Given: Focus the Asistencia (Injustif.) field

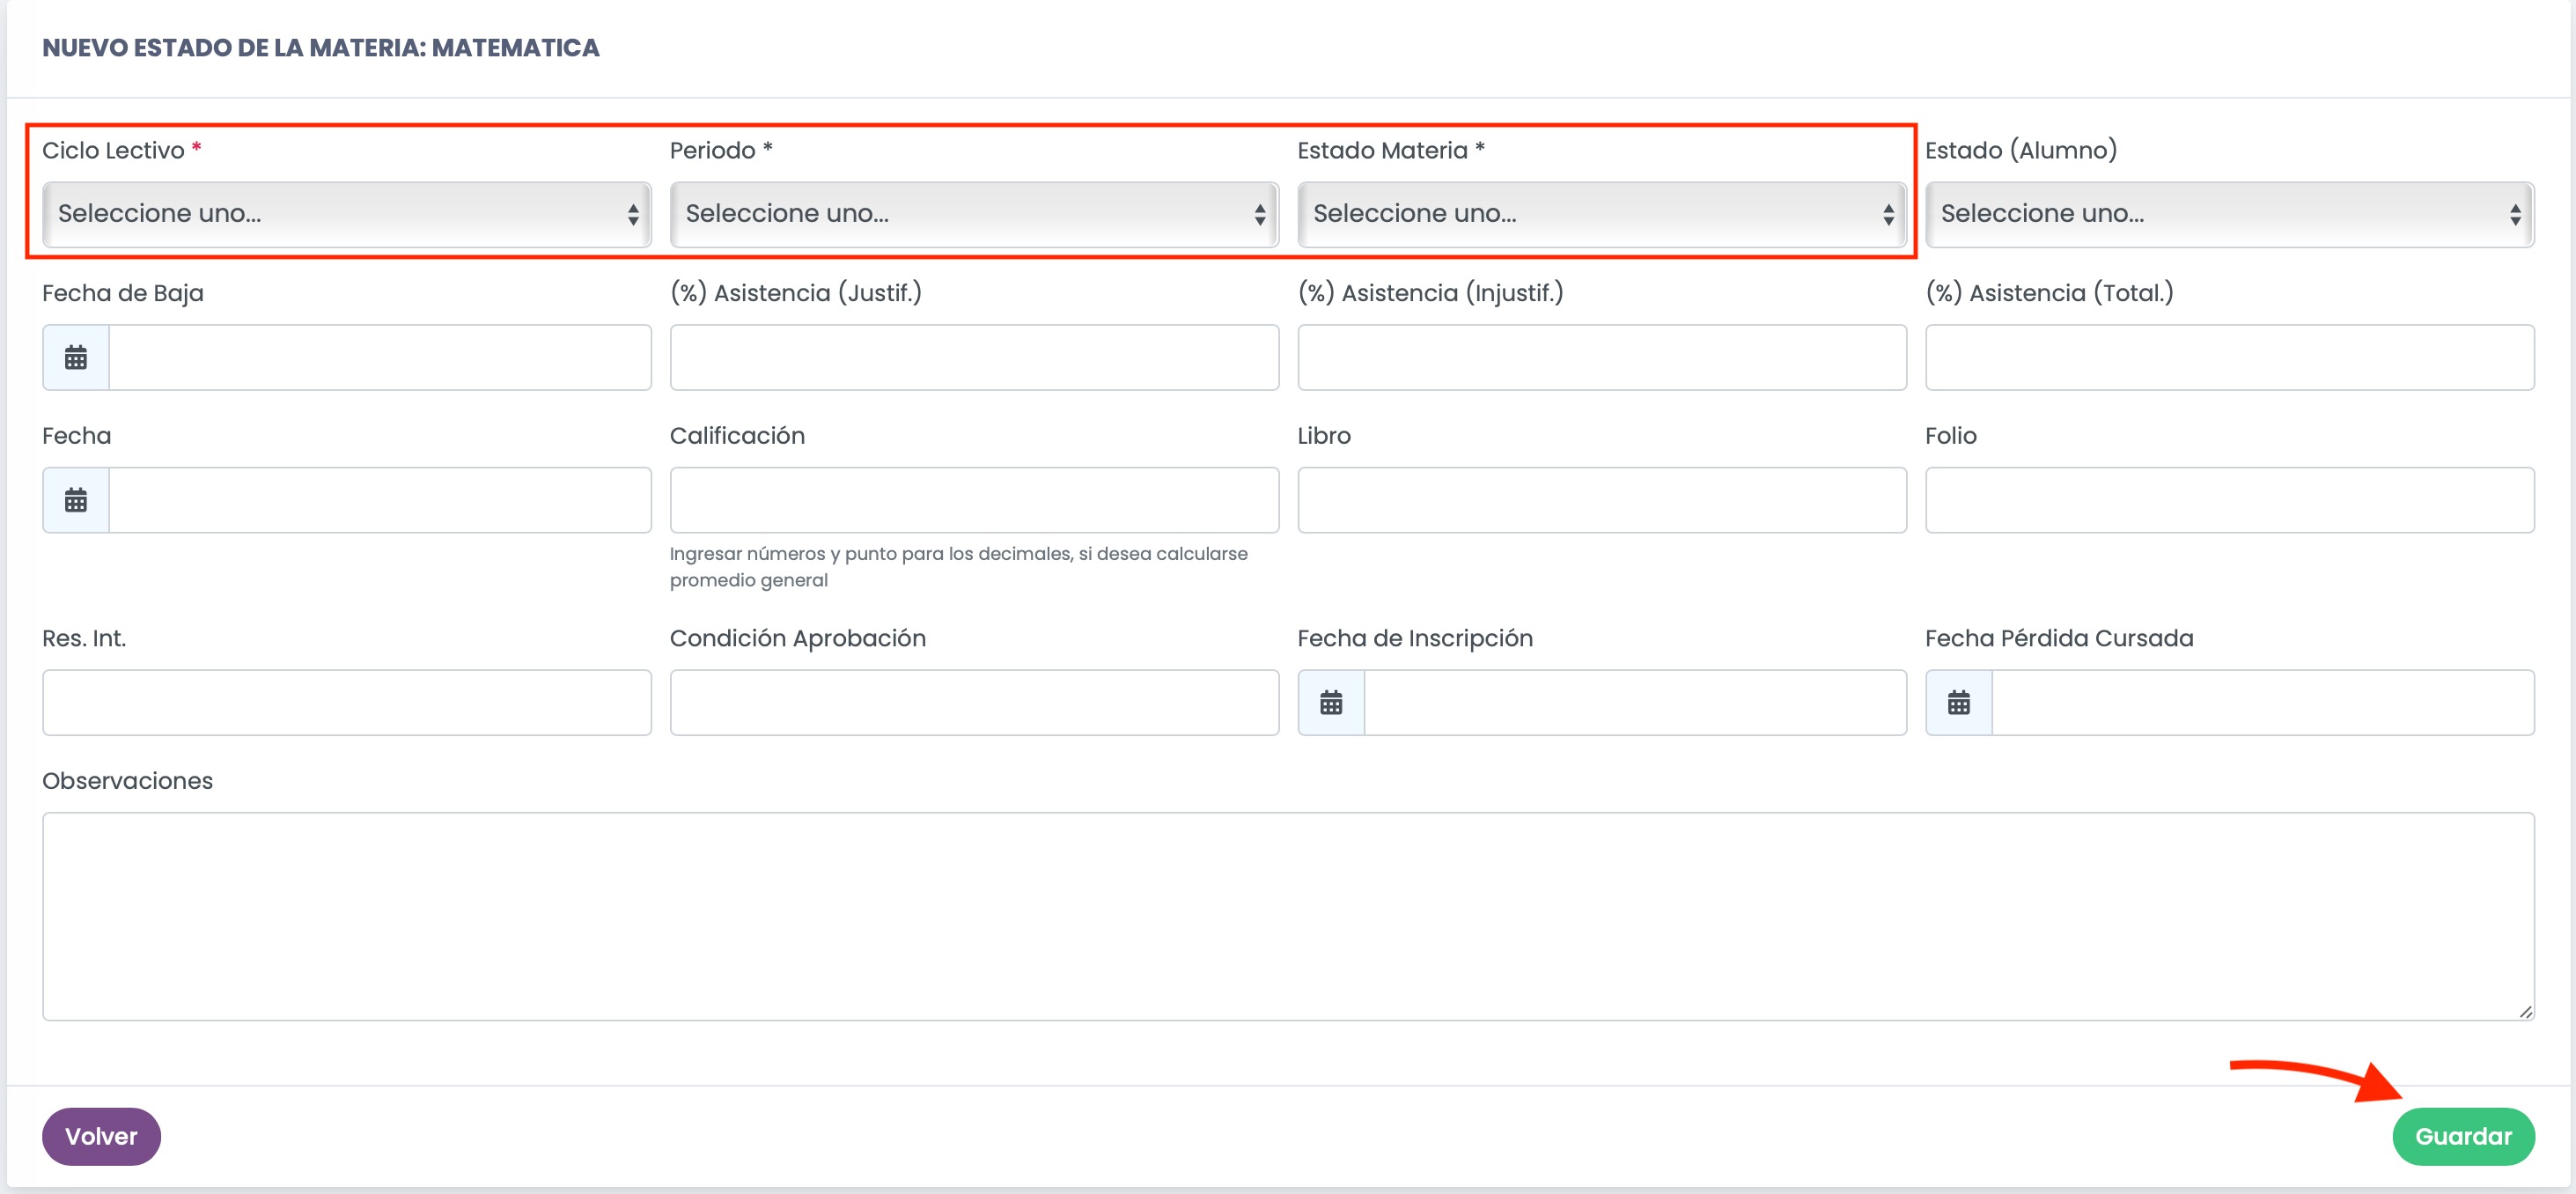Looking at the screenshot, I should pyautogui.click(x=1601, y=357).
